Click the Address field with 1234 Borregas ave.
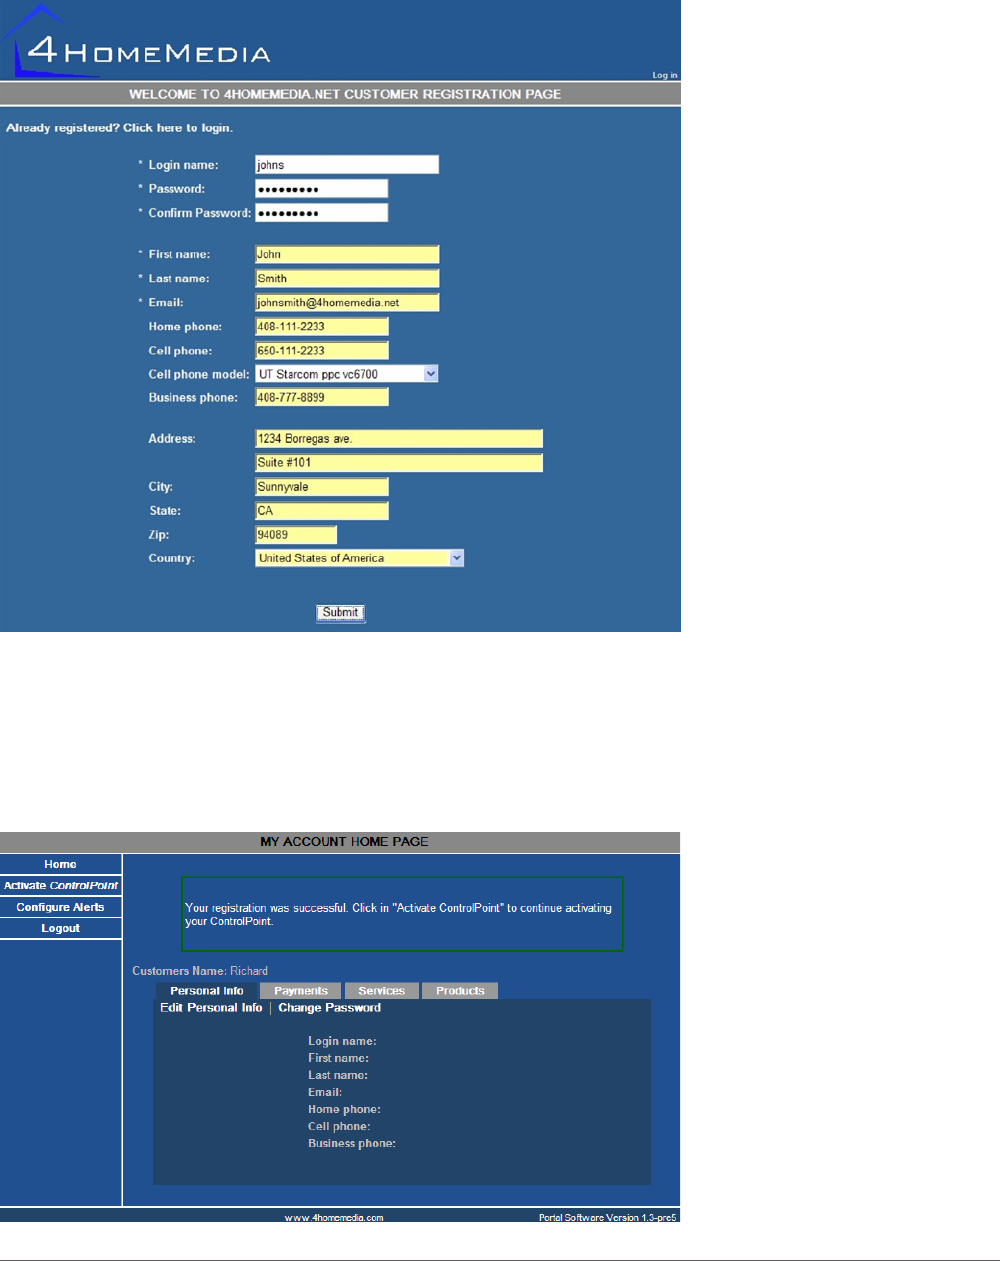This screenshot has width=1000, height=1261. click(x=399, y=439)
